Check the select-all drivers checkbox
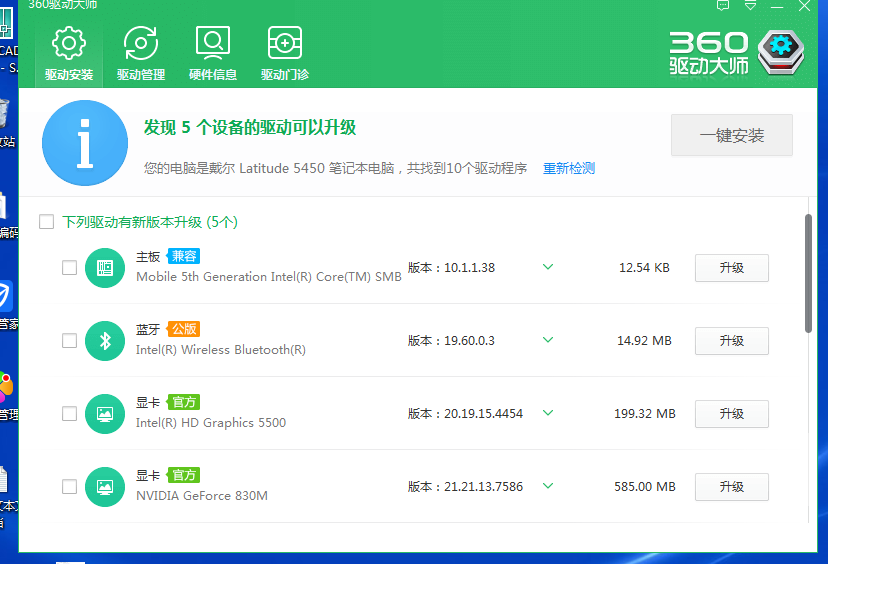Viewport: 870px width, 608px height. tap(47, 222)
